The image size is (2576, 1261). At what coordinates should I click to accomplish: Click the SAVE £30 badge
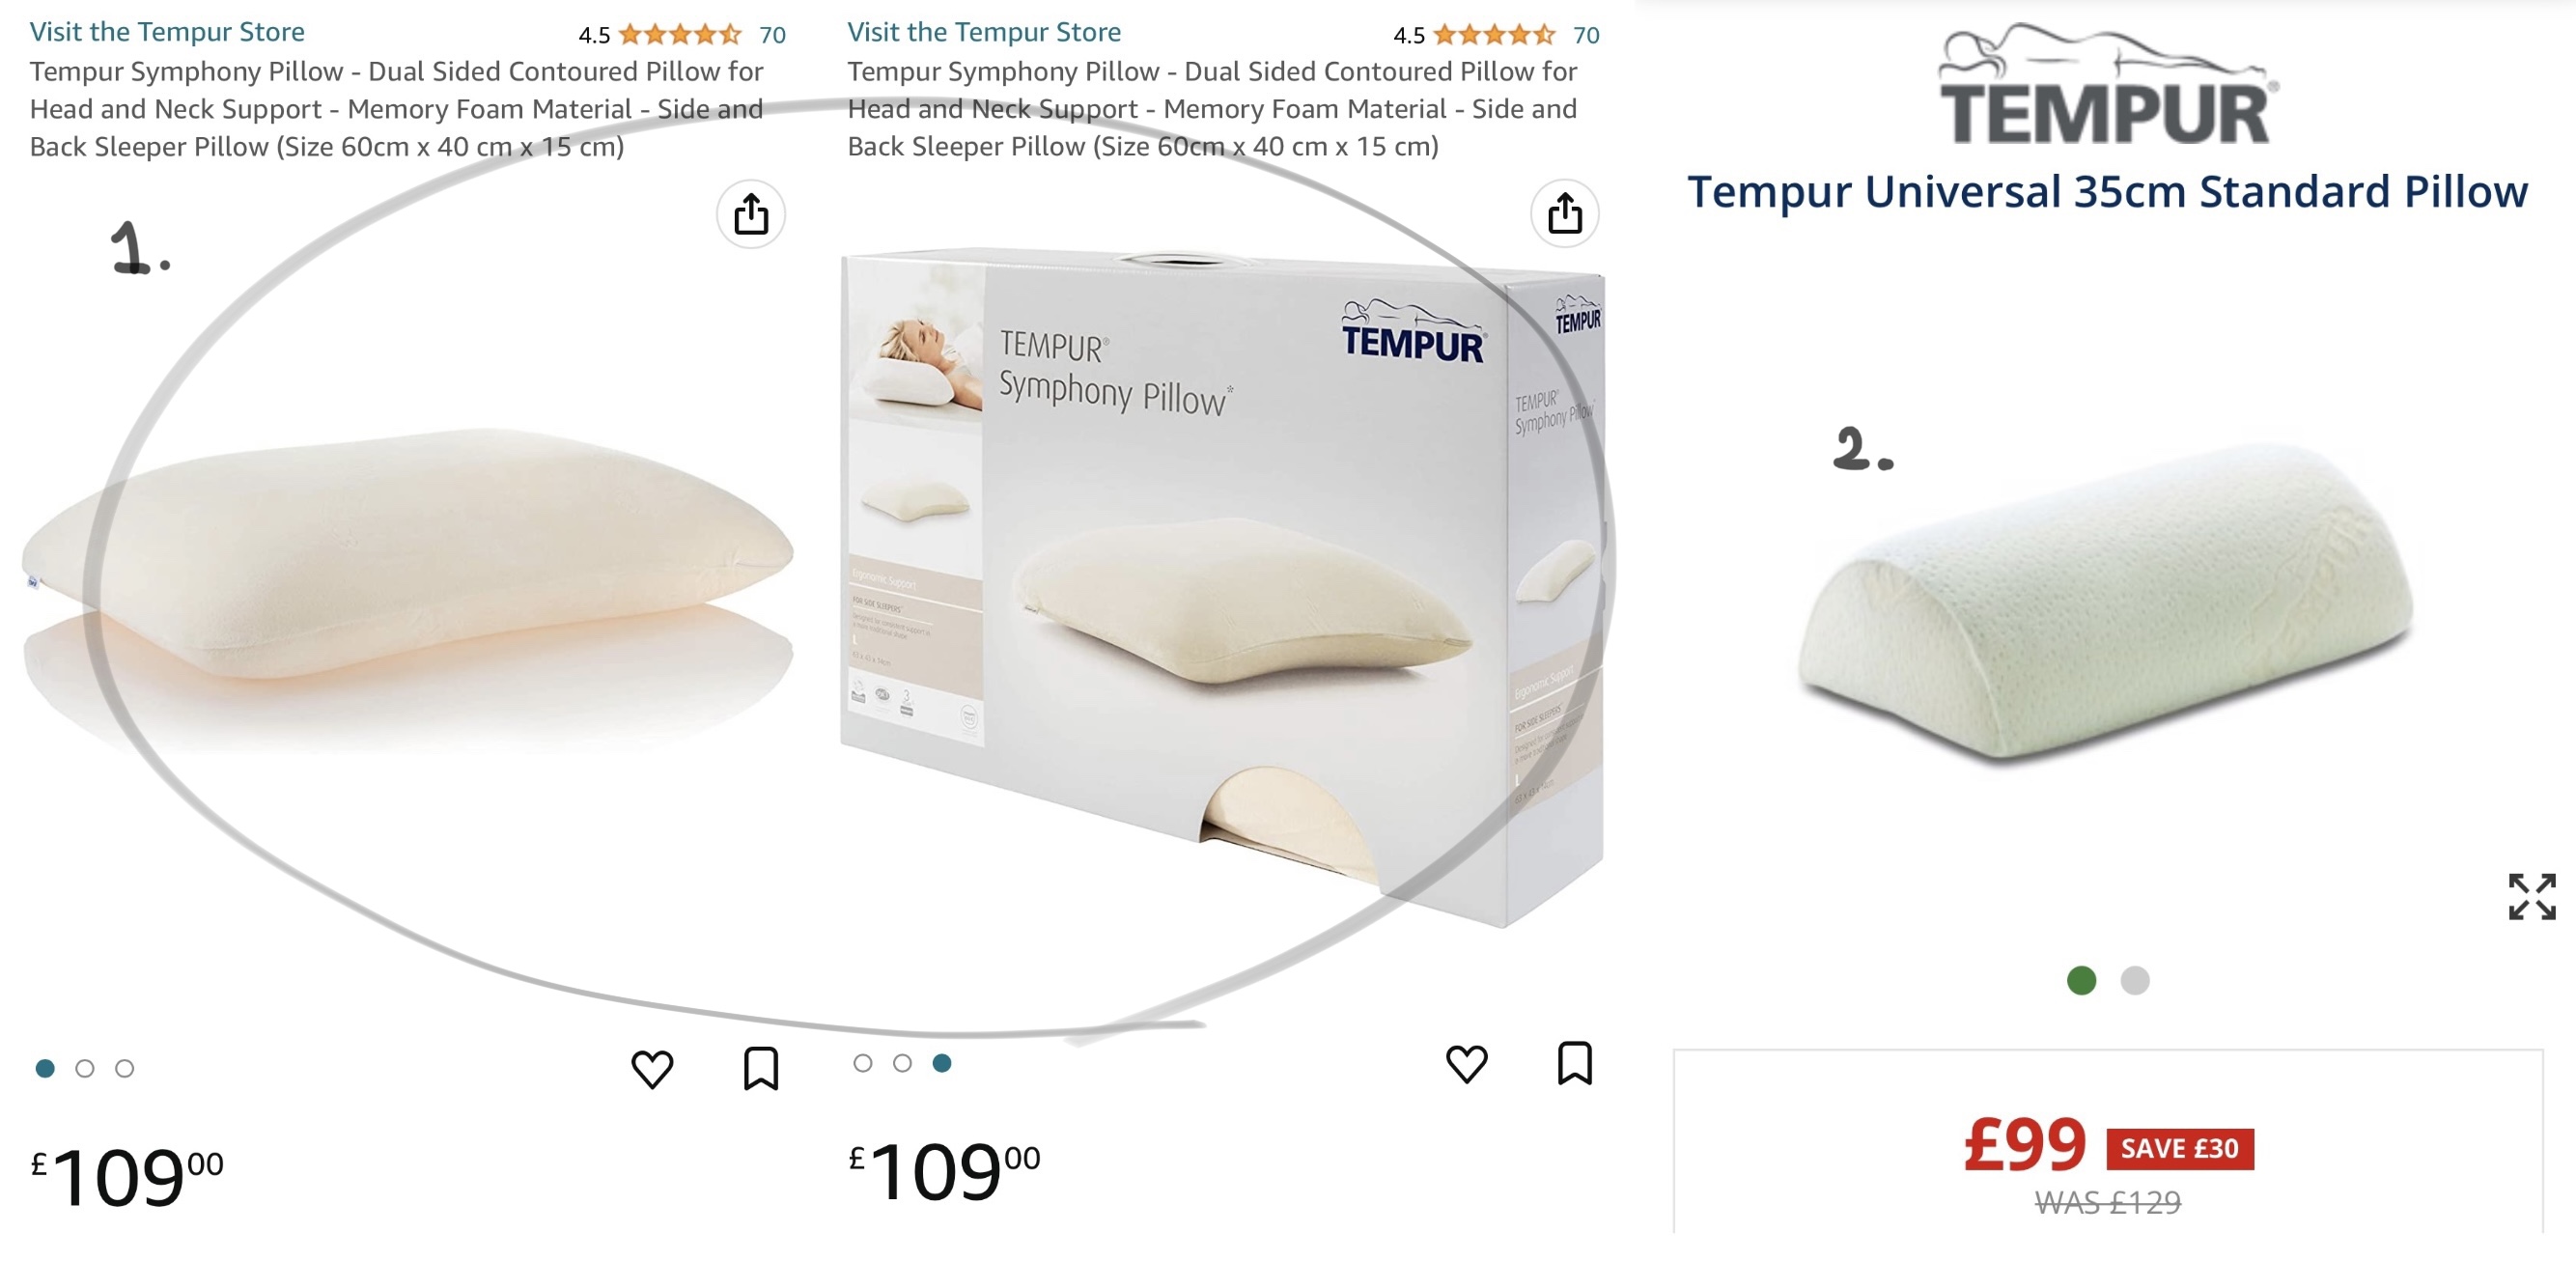point(2180,1148)
